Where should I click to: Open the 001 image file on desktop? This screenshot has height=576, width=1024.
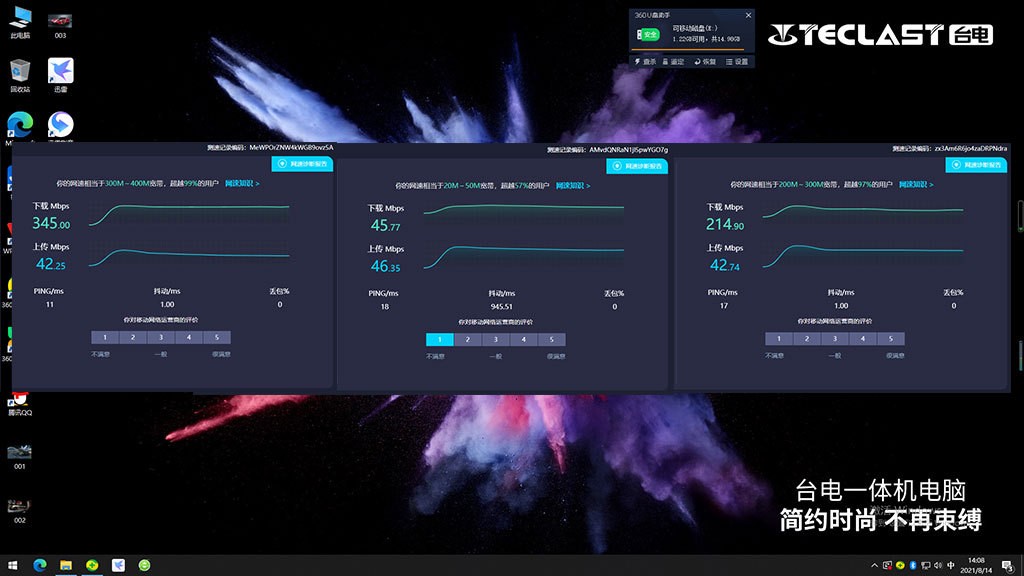click(x=20, y=456)
